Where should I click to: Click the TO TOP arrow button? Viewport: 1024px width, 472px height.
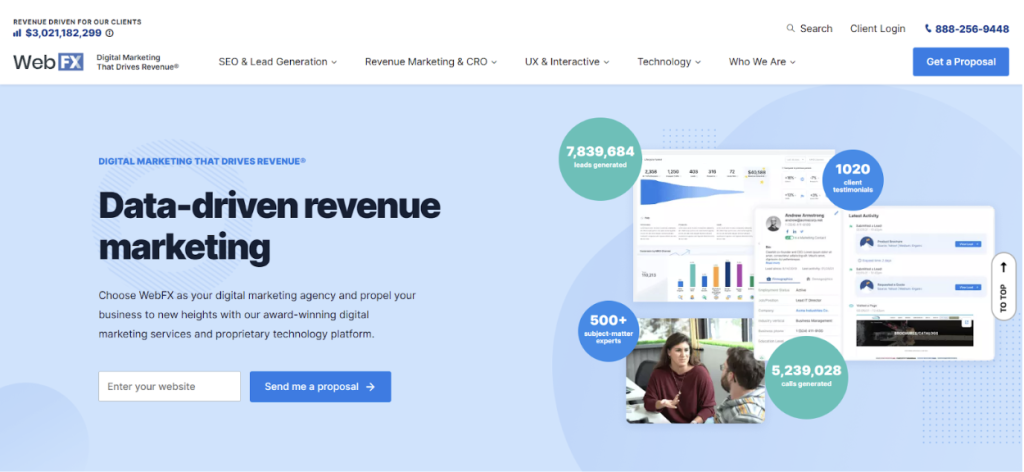click(1004, 286)
